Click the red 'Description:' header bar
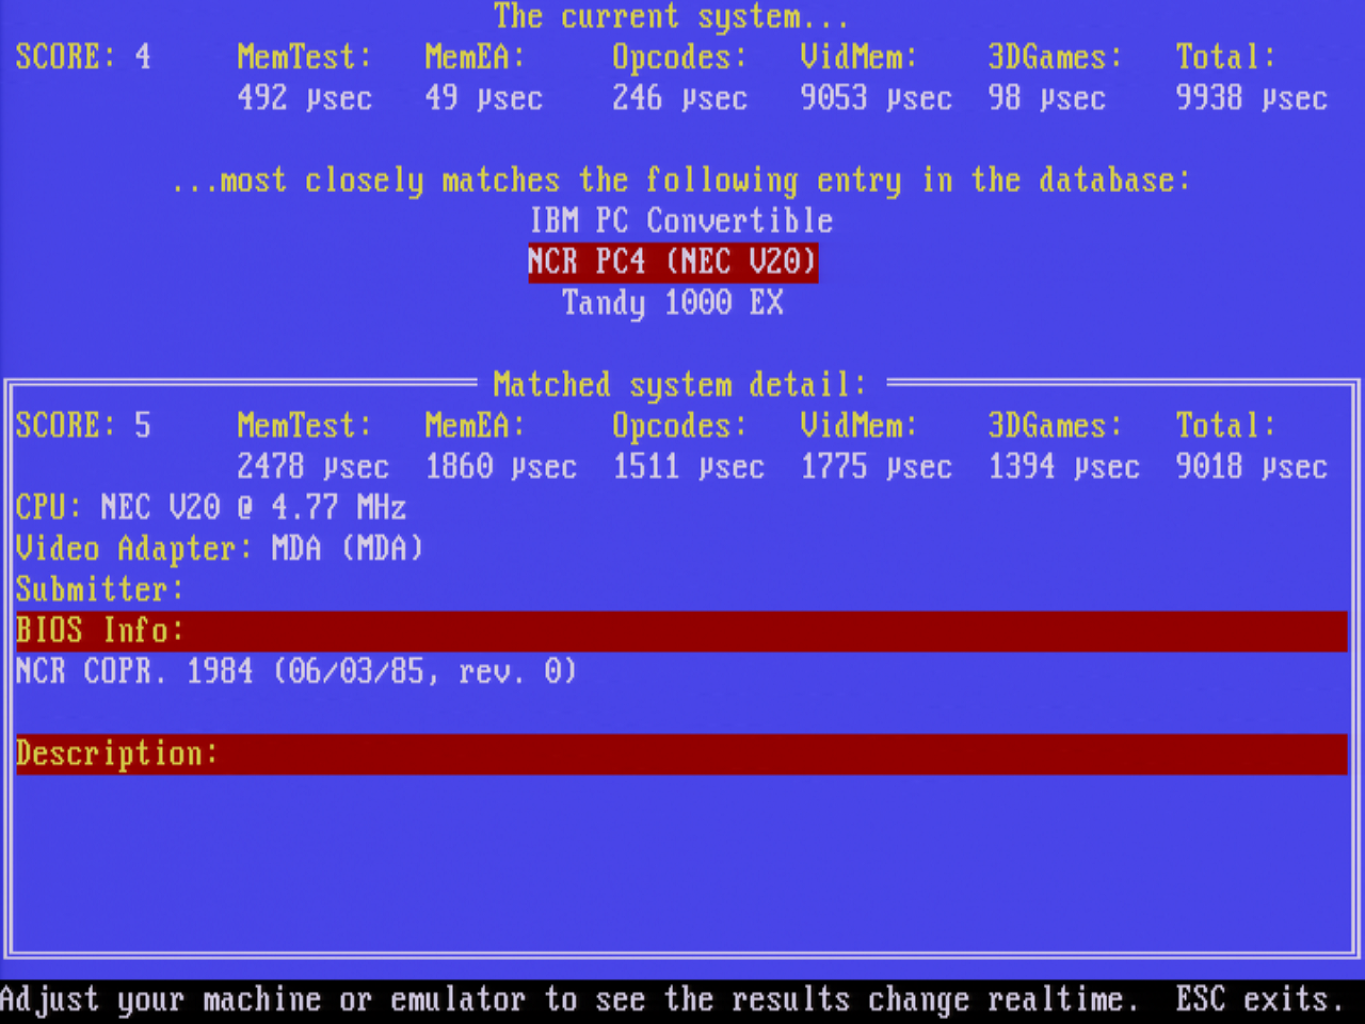The width and height of the screenshot is (1365, 1024). point(682,754)
